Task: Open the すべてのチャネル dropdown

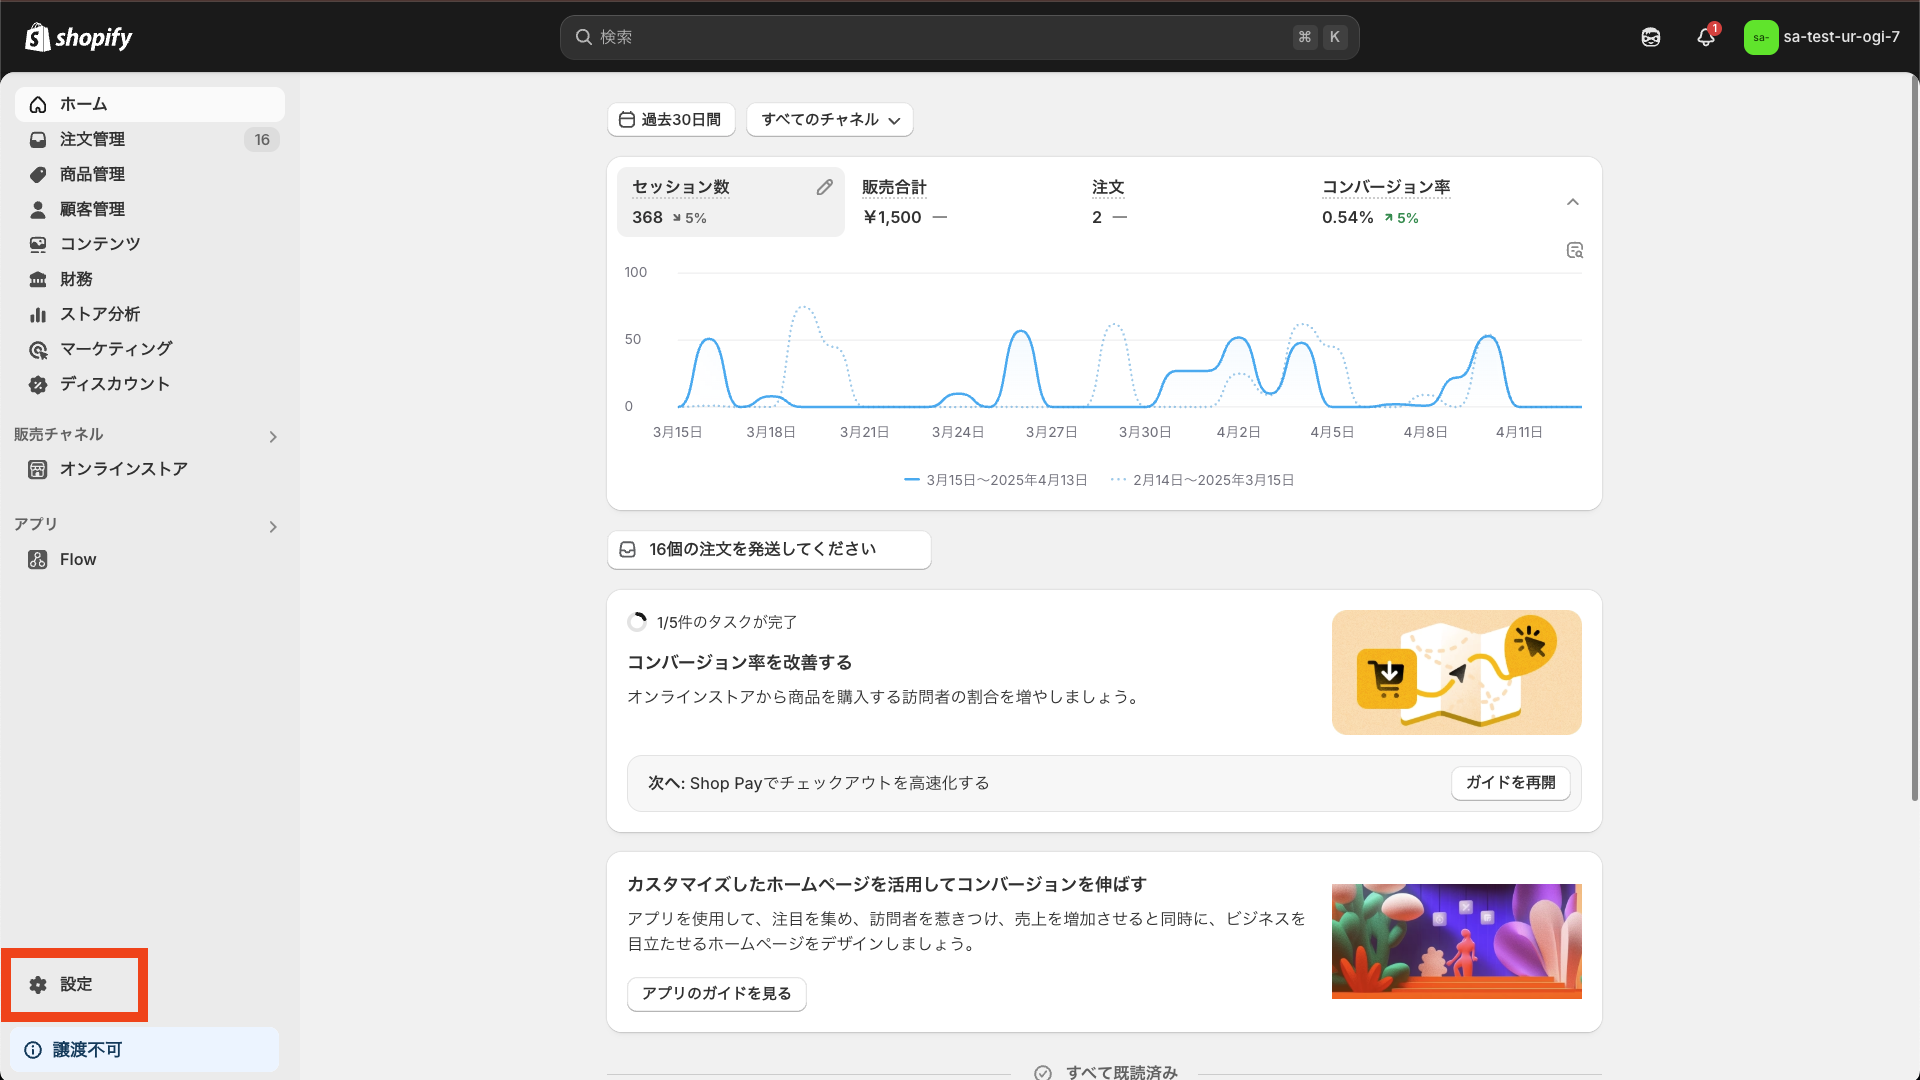Action: 829,119
